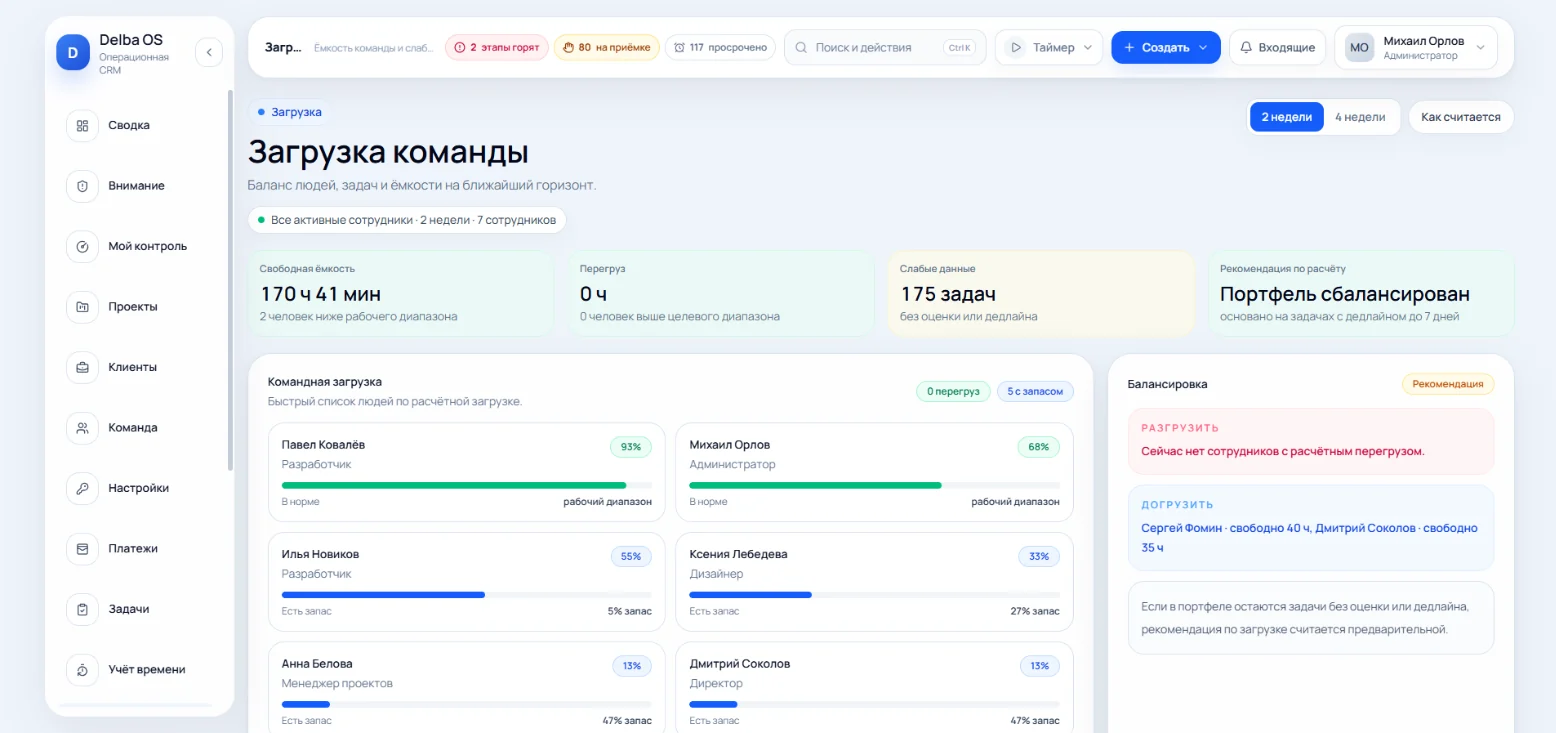Screen dimensions: 1556x733
Task: Open the Платежи envelope icon
Action: pos(82,549)
